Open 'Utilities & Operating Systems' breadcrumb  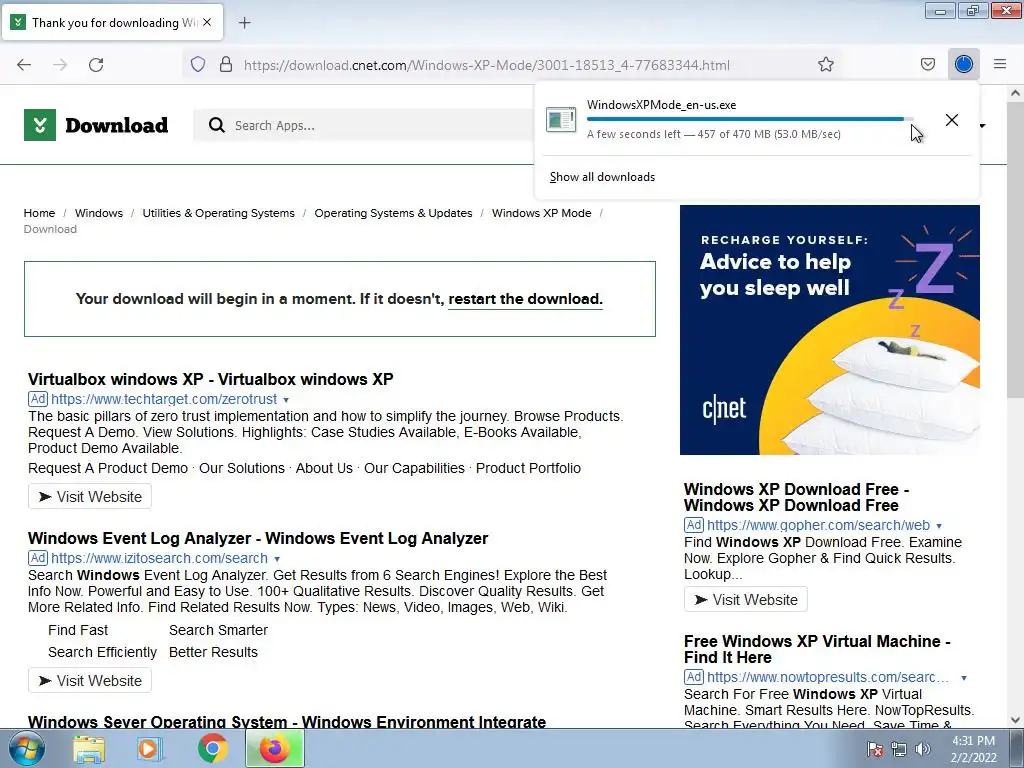point(218,213)
